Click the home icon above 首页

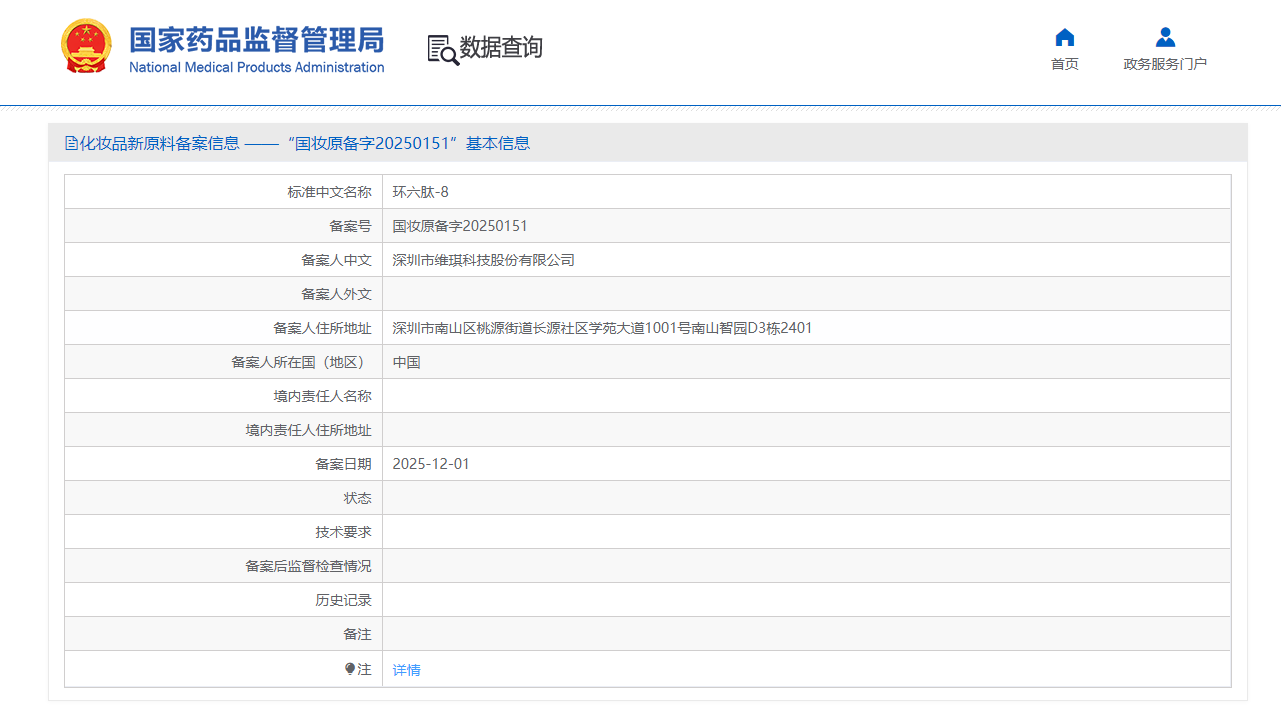click(1064, 37)
